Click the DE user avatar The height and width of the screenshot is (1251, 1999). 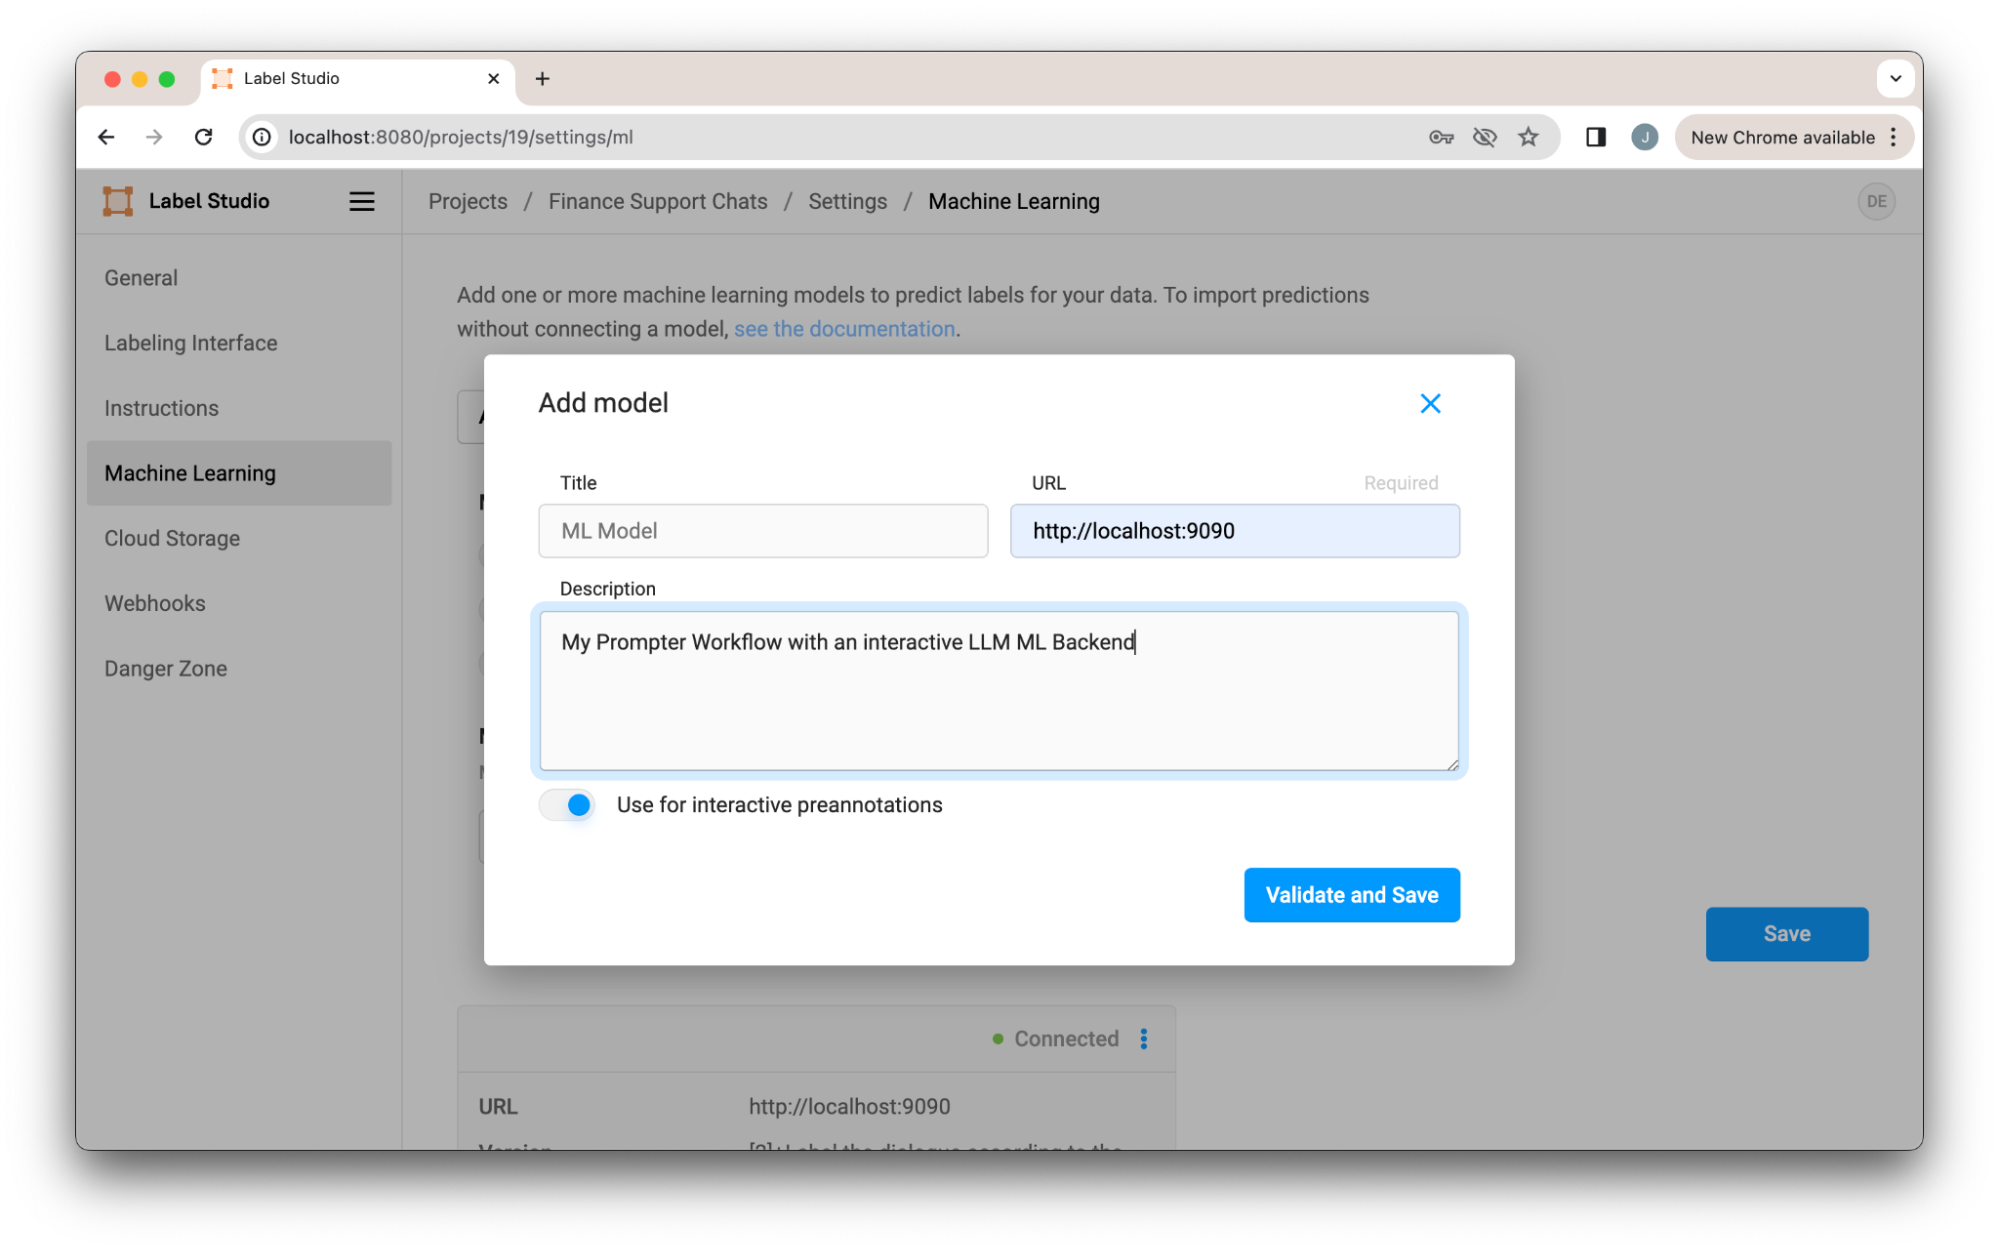point(1876,201)
